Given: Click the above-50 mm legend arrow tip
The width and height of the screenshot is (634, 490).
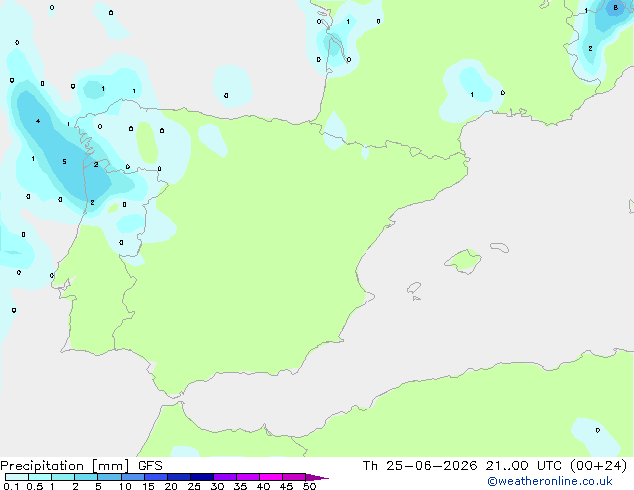Looking at the screenshot, I should point(317,477).
